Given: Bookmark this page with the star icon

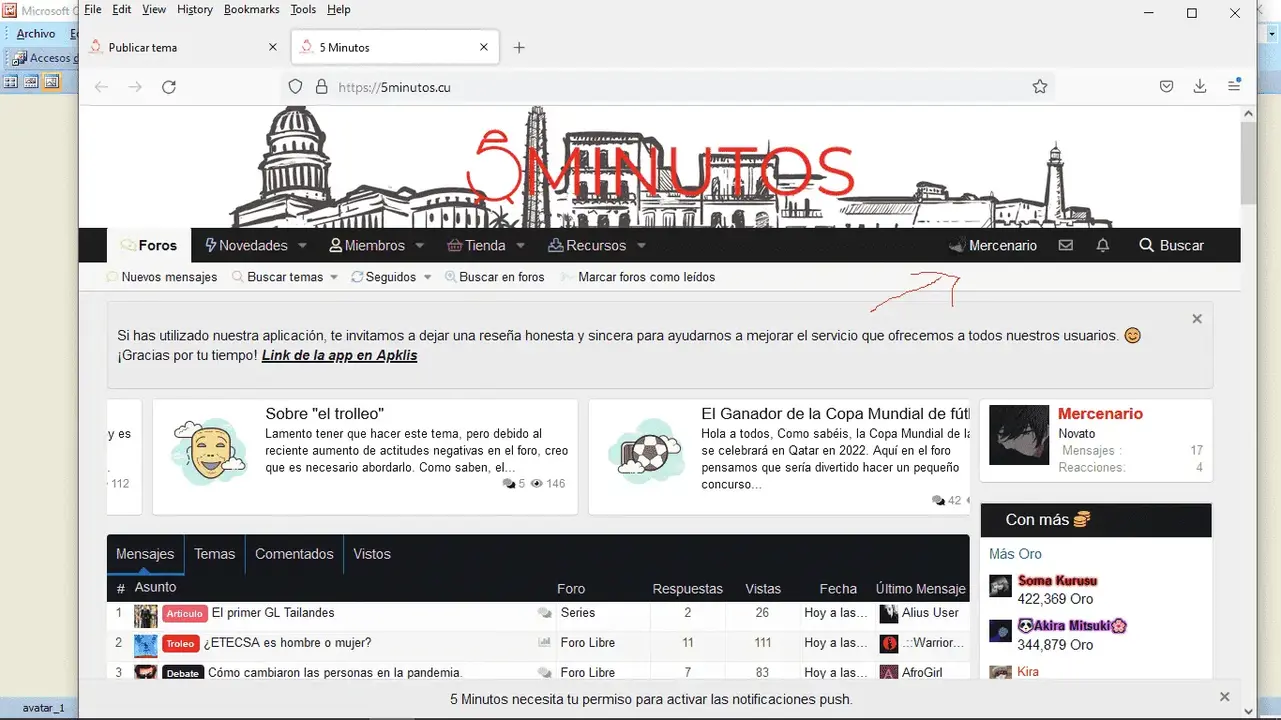Looking at the screenshot, I should [x=1040, y=87].
